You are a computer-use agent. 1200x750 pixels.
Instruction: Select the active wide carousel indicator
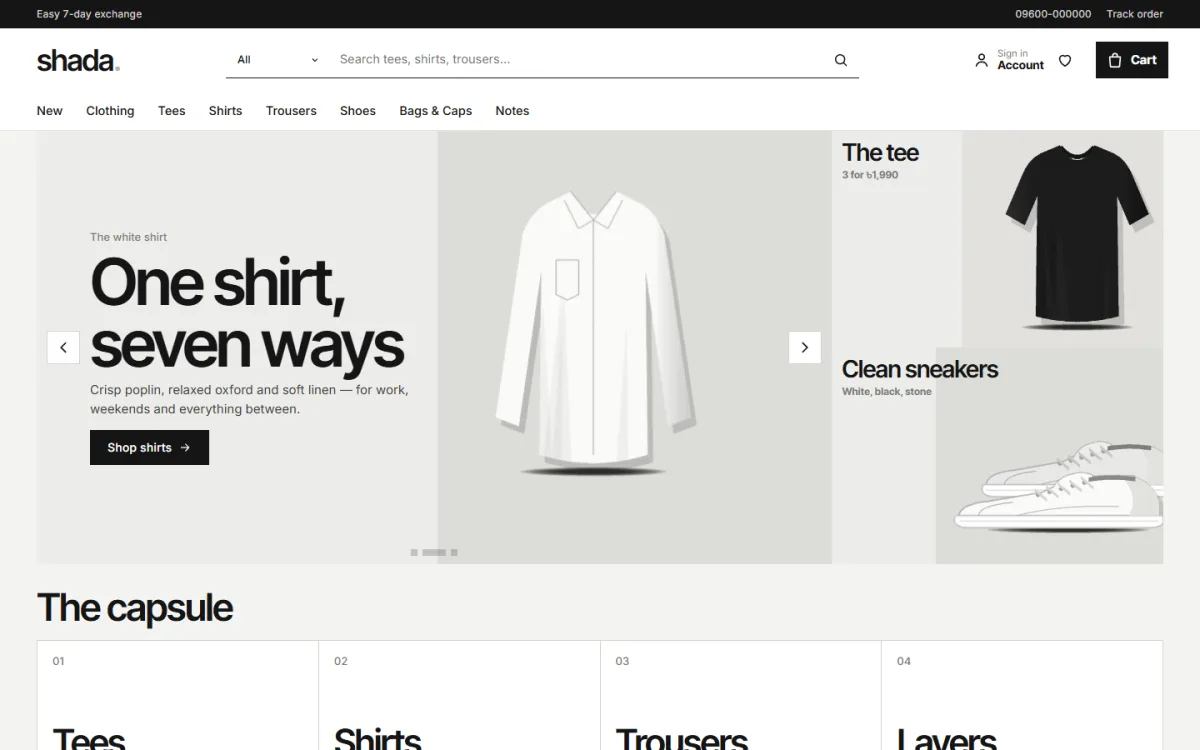coord(434,552)
